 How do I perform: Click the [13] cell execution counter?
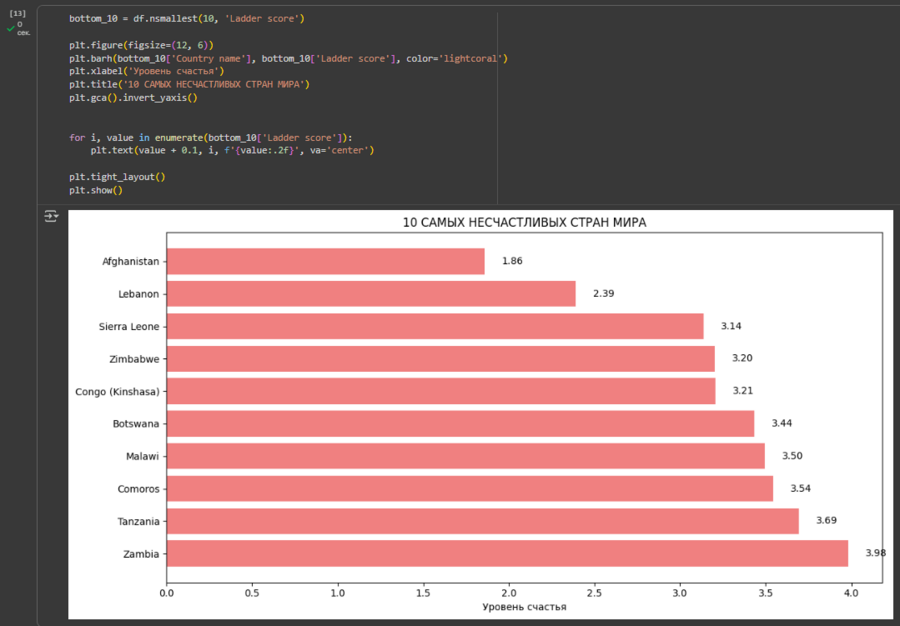[17, 14]
